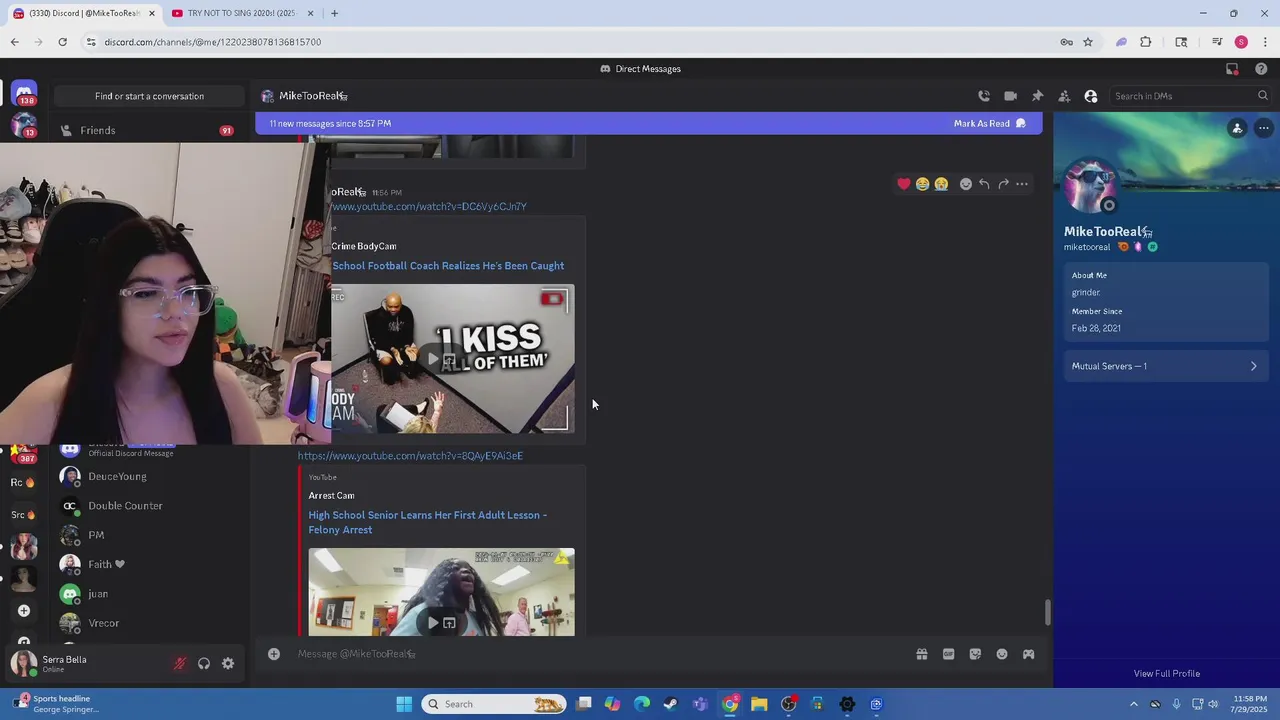React with the loudly crying emoji
This screenshot has width=1280, height=720.
pos(941,184)
